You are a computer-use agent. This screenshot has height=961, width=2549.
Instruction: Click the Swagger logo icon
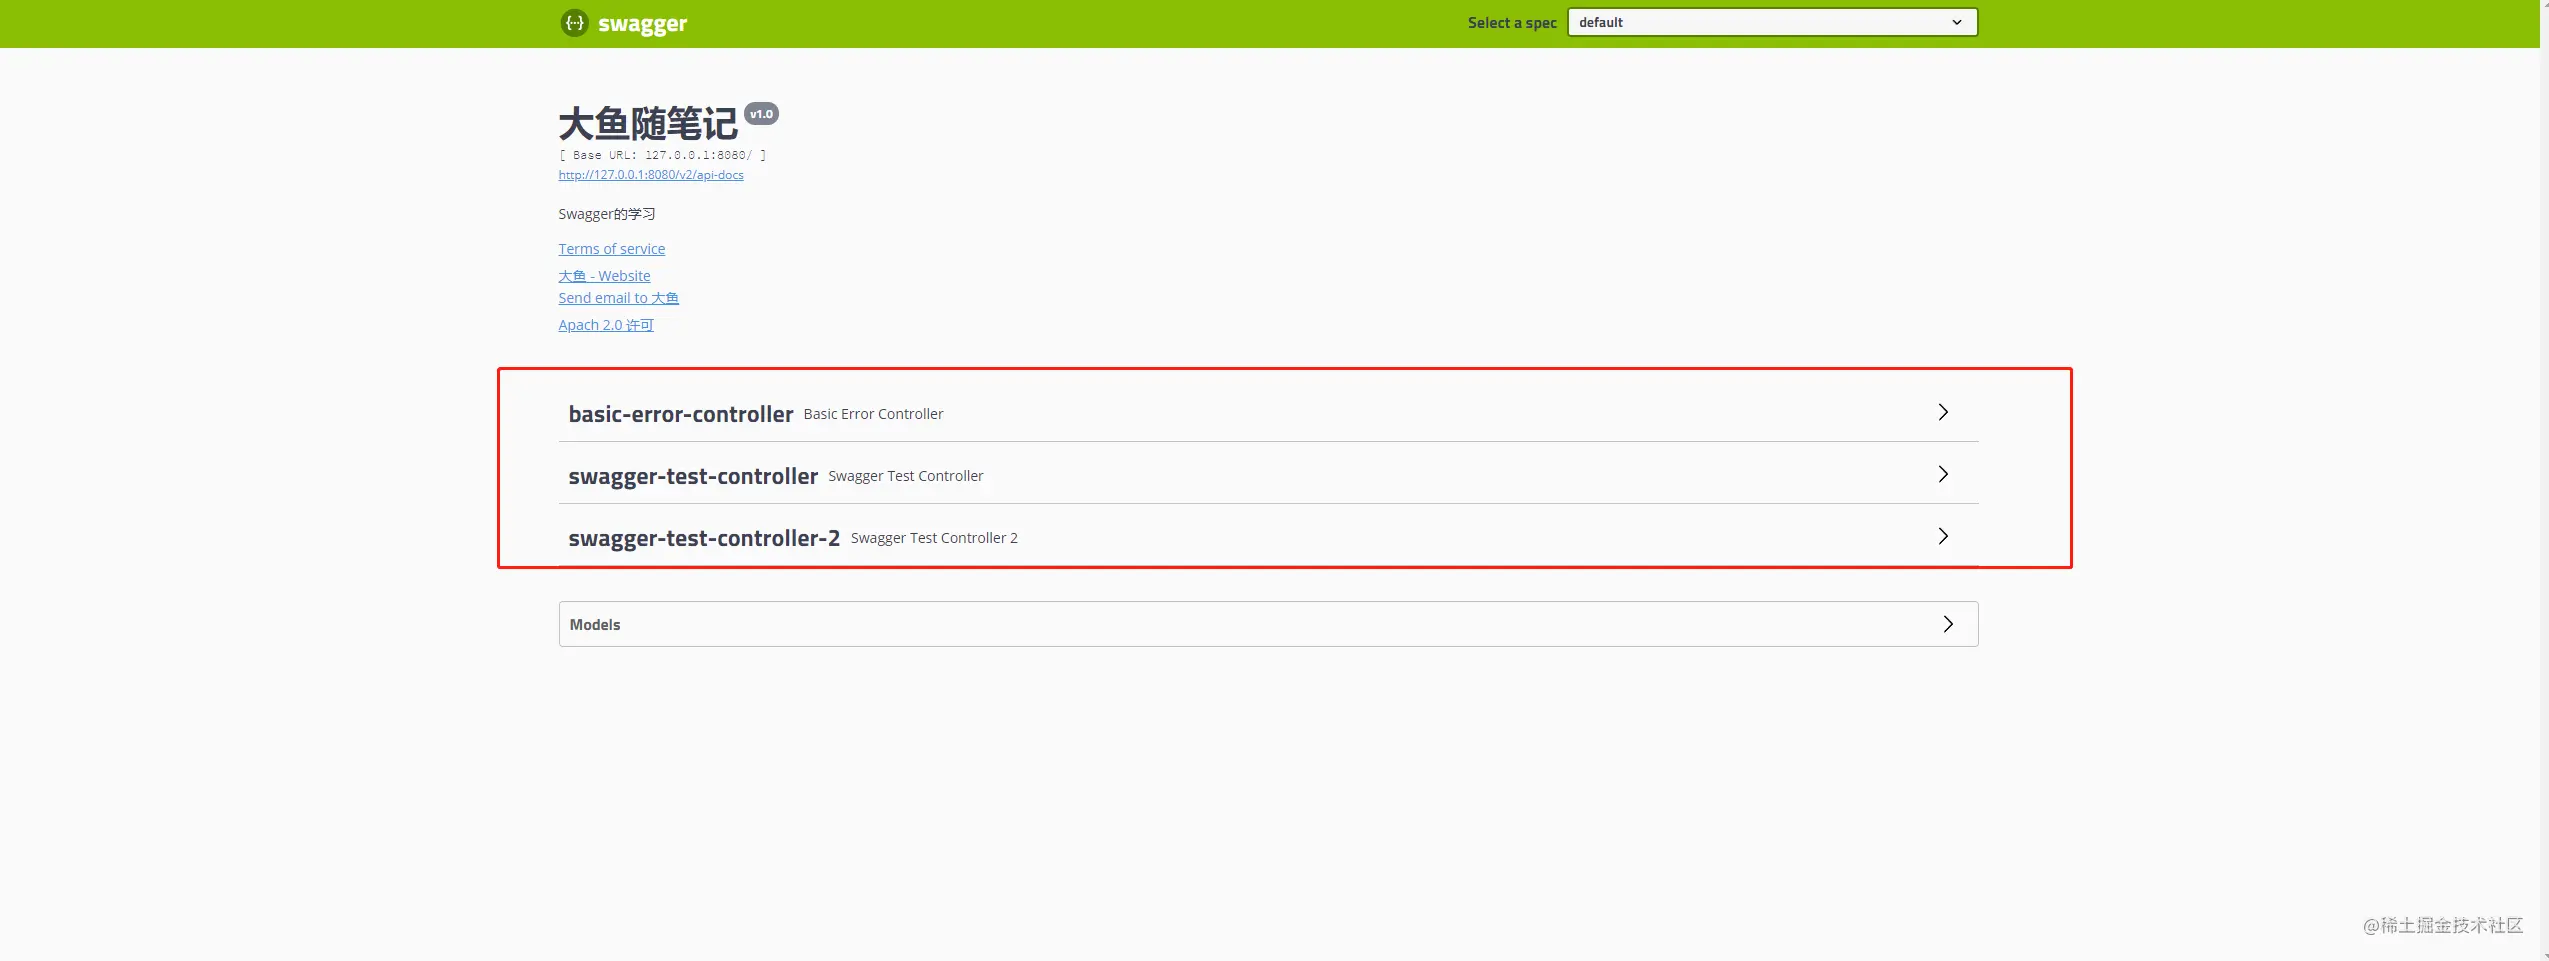574,23
